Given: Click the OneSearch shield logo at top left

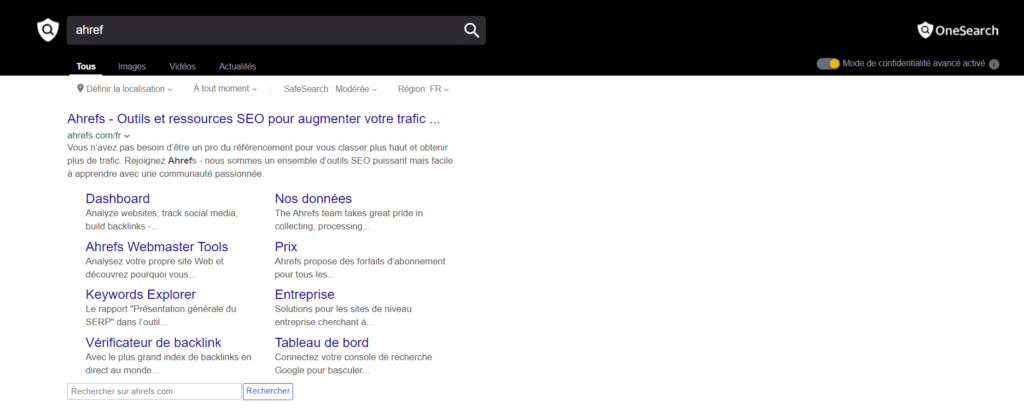Looking at the screenshot, I should 47,30.
